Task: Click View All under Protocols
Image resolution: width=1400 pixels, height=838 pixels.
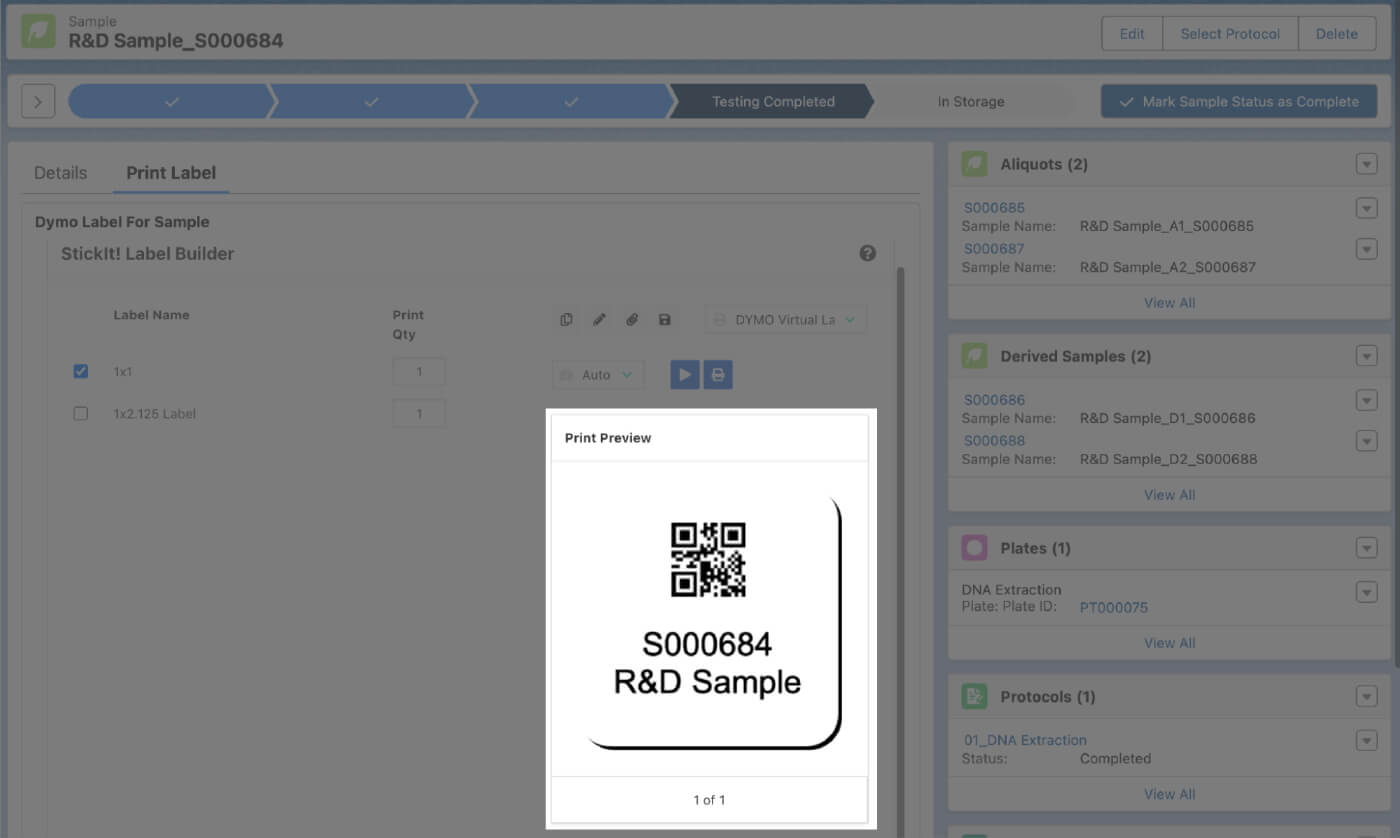Action: click(1169, 795)
